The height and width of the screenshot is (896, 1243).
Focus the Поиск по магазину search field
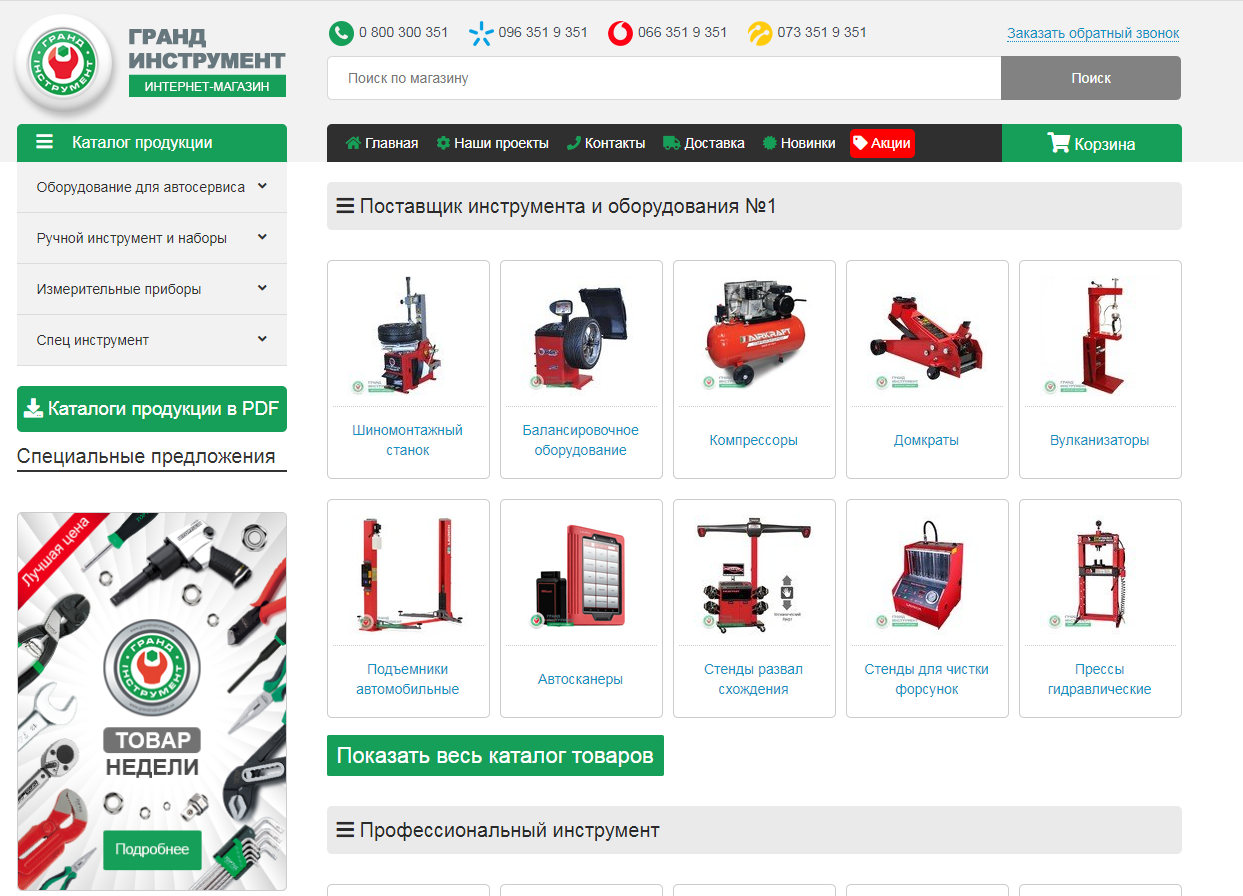tap(663, 78)
